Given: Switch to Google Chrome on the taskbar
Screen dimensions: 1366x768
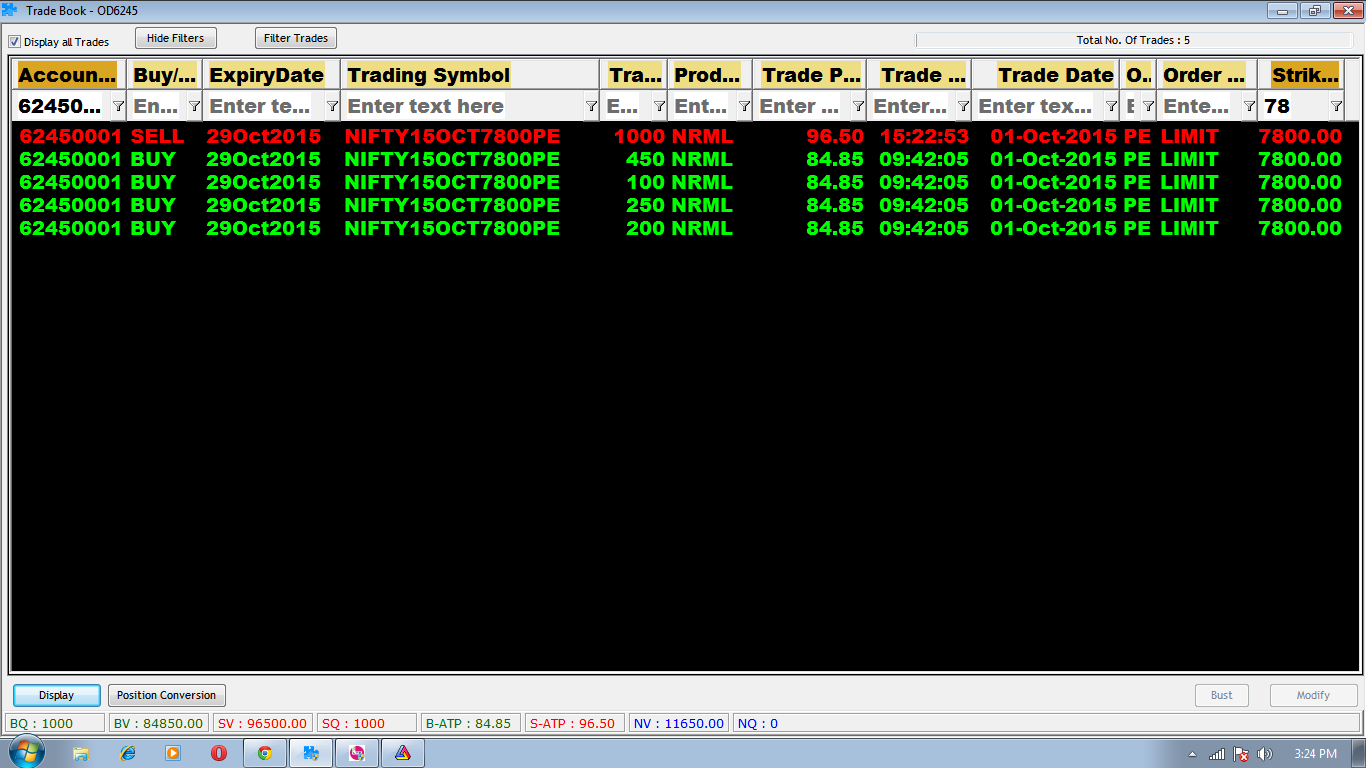Looking at the screenshot, I should click(x=265, y=753).
